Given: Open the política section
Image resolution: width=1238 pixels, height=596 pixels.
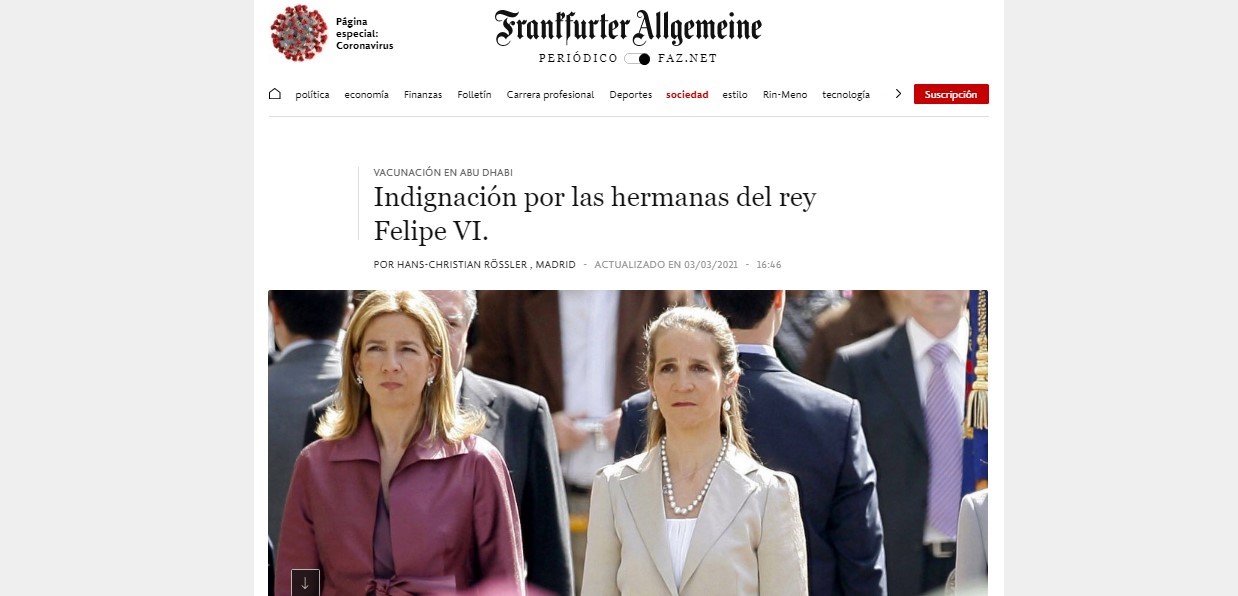Looking at the screenshot, I should (312, 95).
